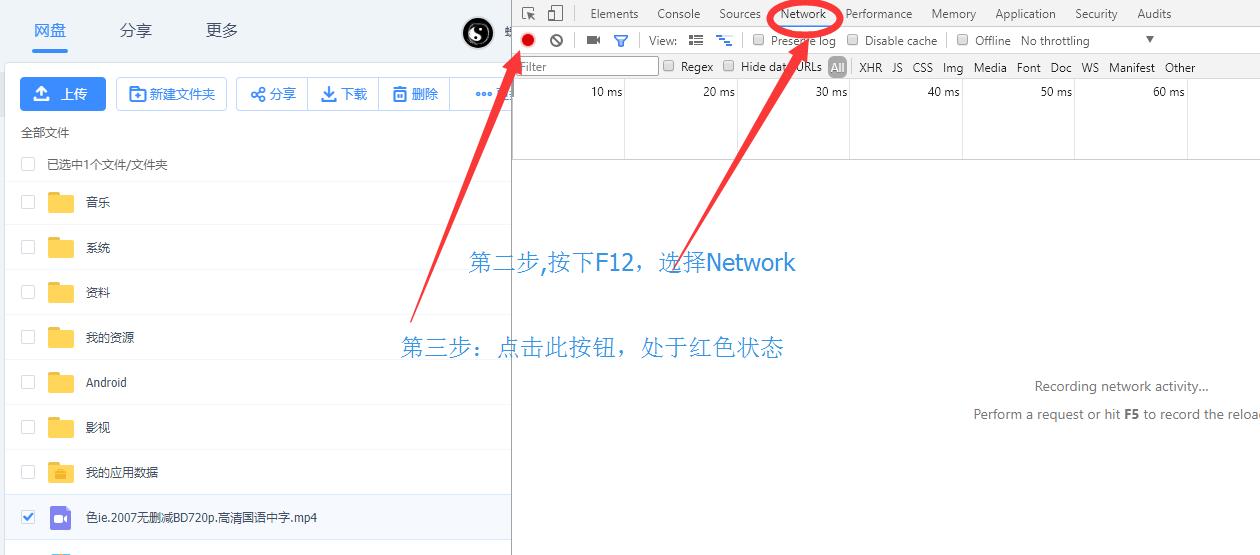Click the 分享 toolbar button
The height and width of the screenshot is (555, 1260).
[272, 94]
